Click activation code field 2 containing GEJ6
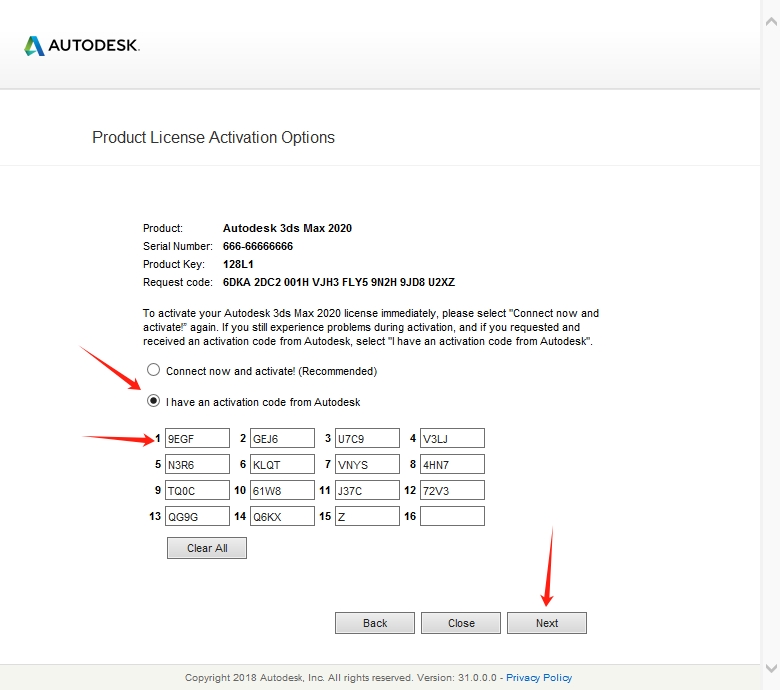 click(x=282, y=438)
